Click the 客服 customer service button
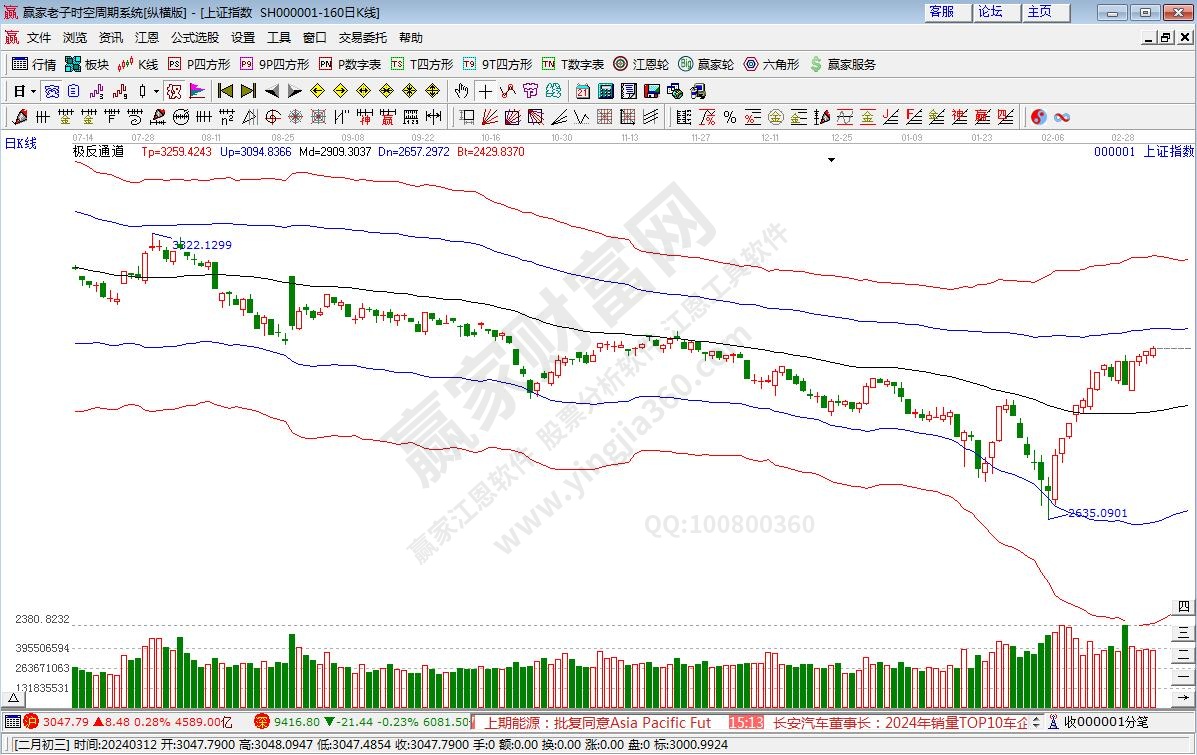The width and height of the screenshot is (1197, 755). (x=941, y=12)
